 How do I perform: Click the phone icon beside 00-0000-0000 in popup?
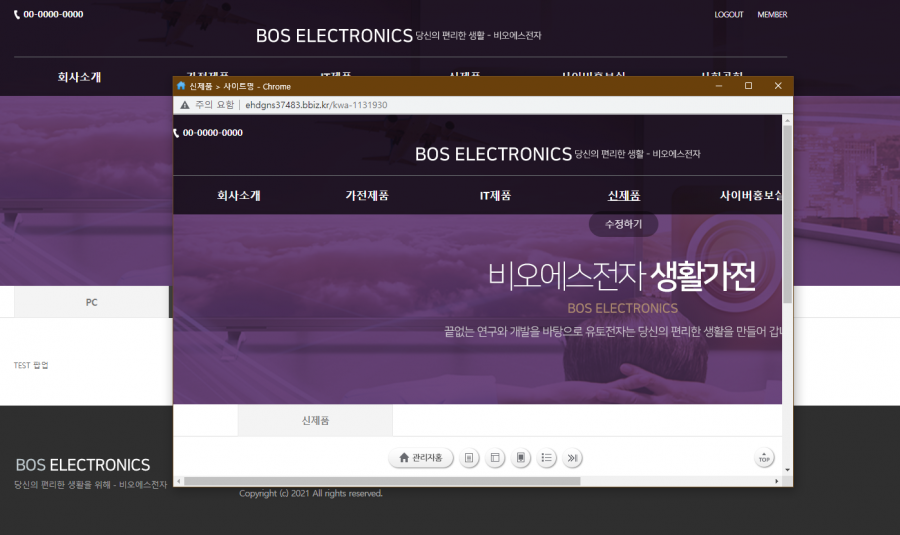pos(177,133)
